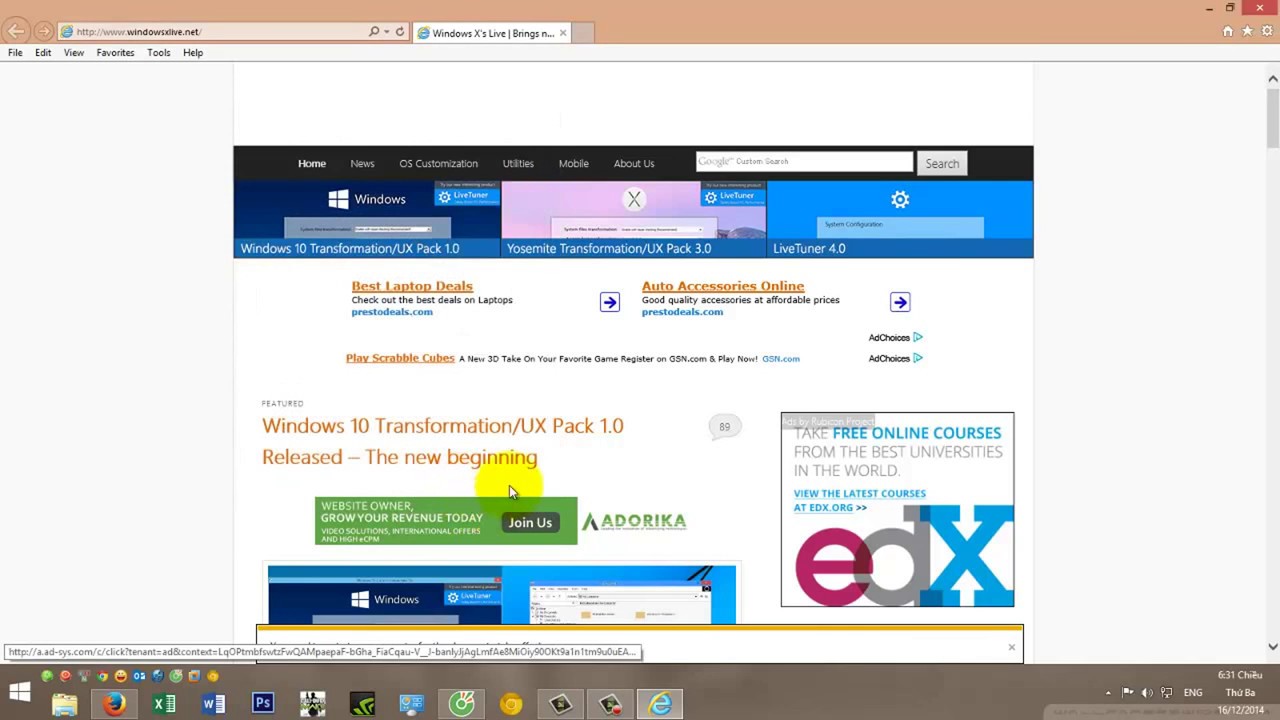This screenshot has width=1280, height=720.
Task: Refresh the page with the reload icon
Action: coord(400,32)
